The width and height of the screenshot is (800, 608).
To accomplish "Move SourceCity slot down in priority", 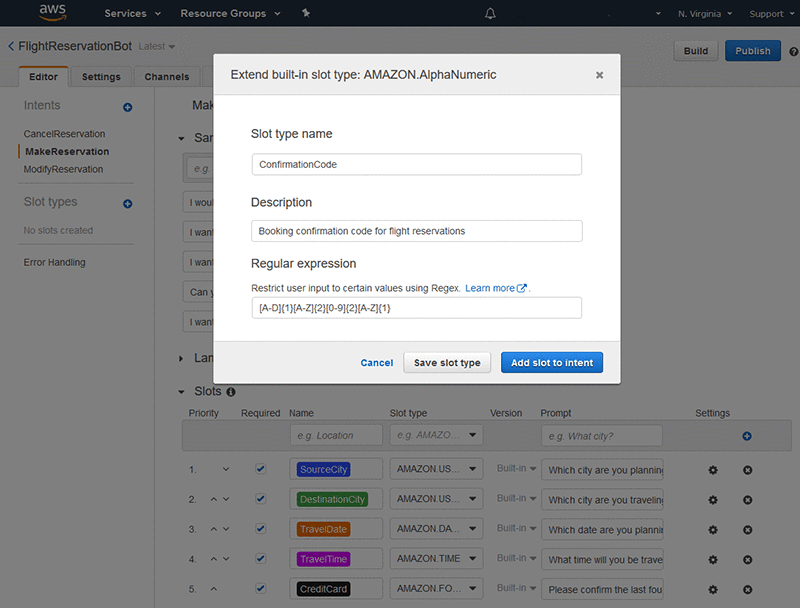I will click(226, 469).
